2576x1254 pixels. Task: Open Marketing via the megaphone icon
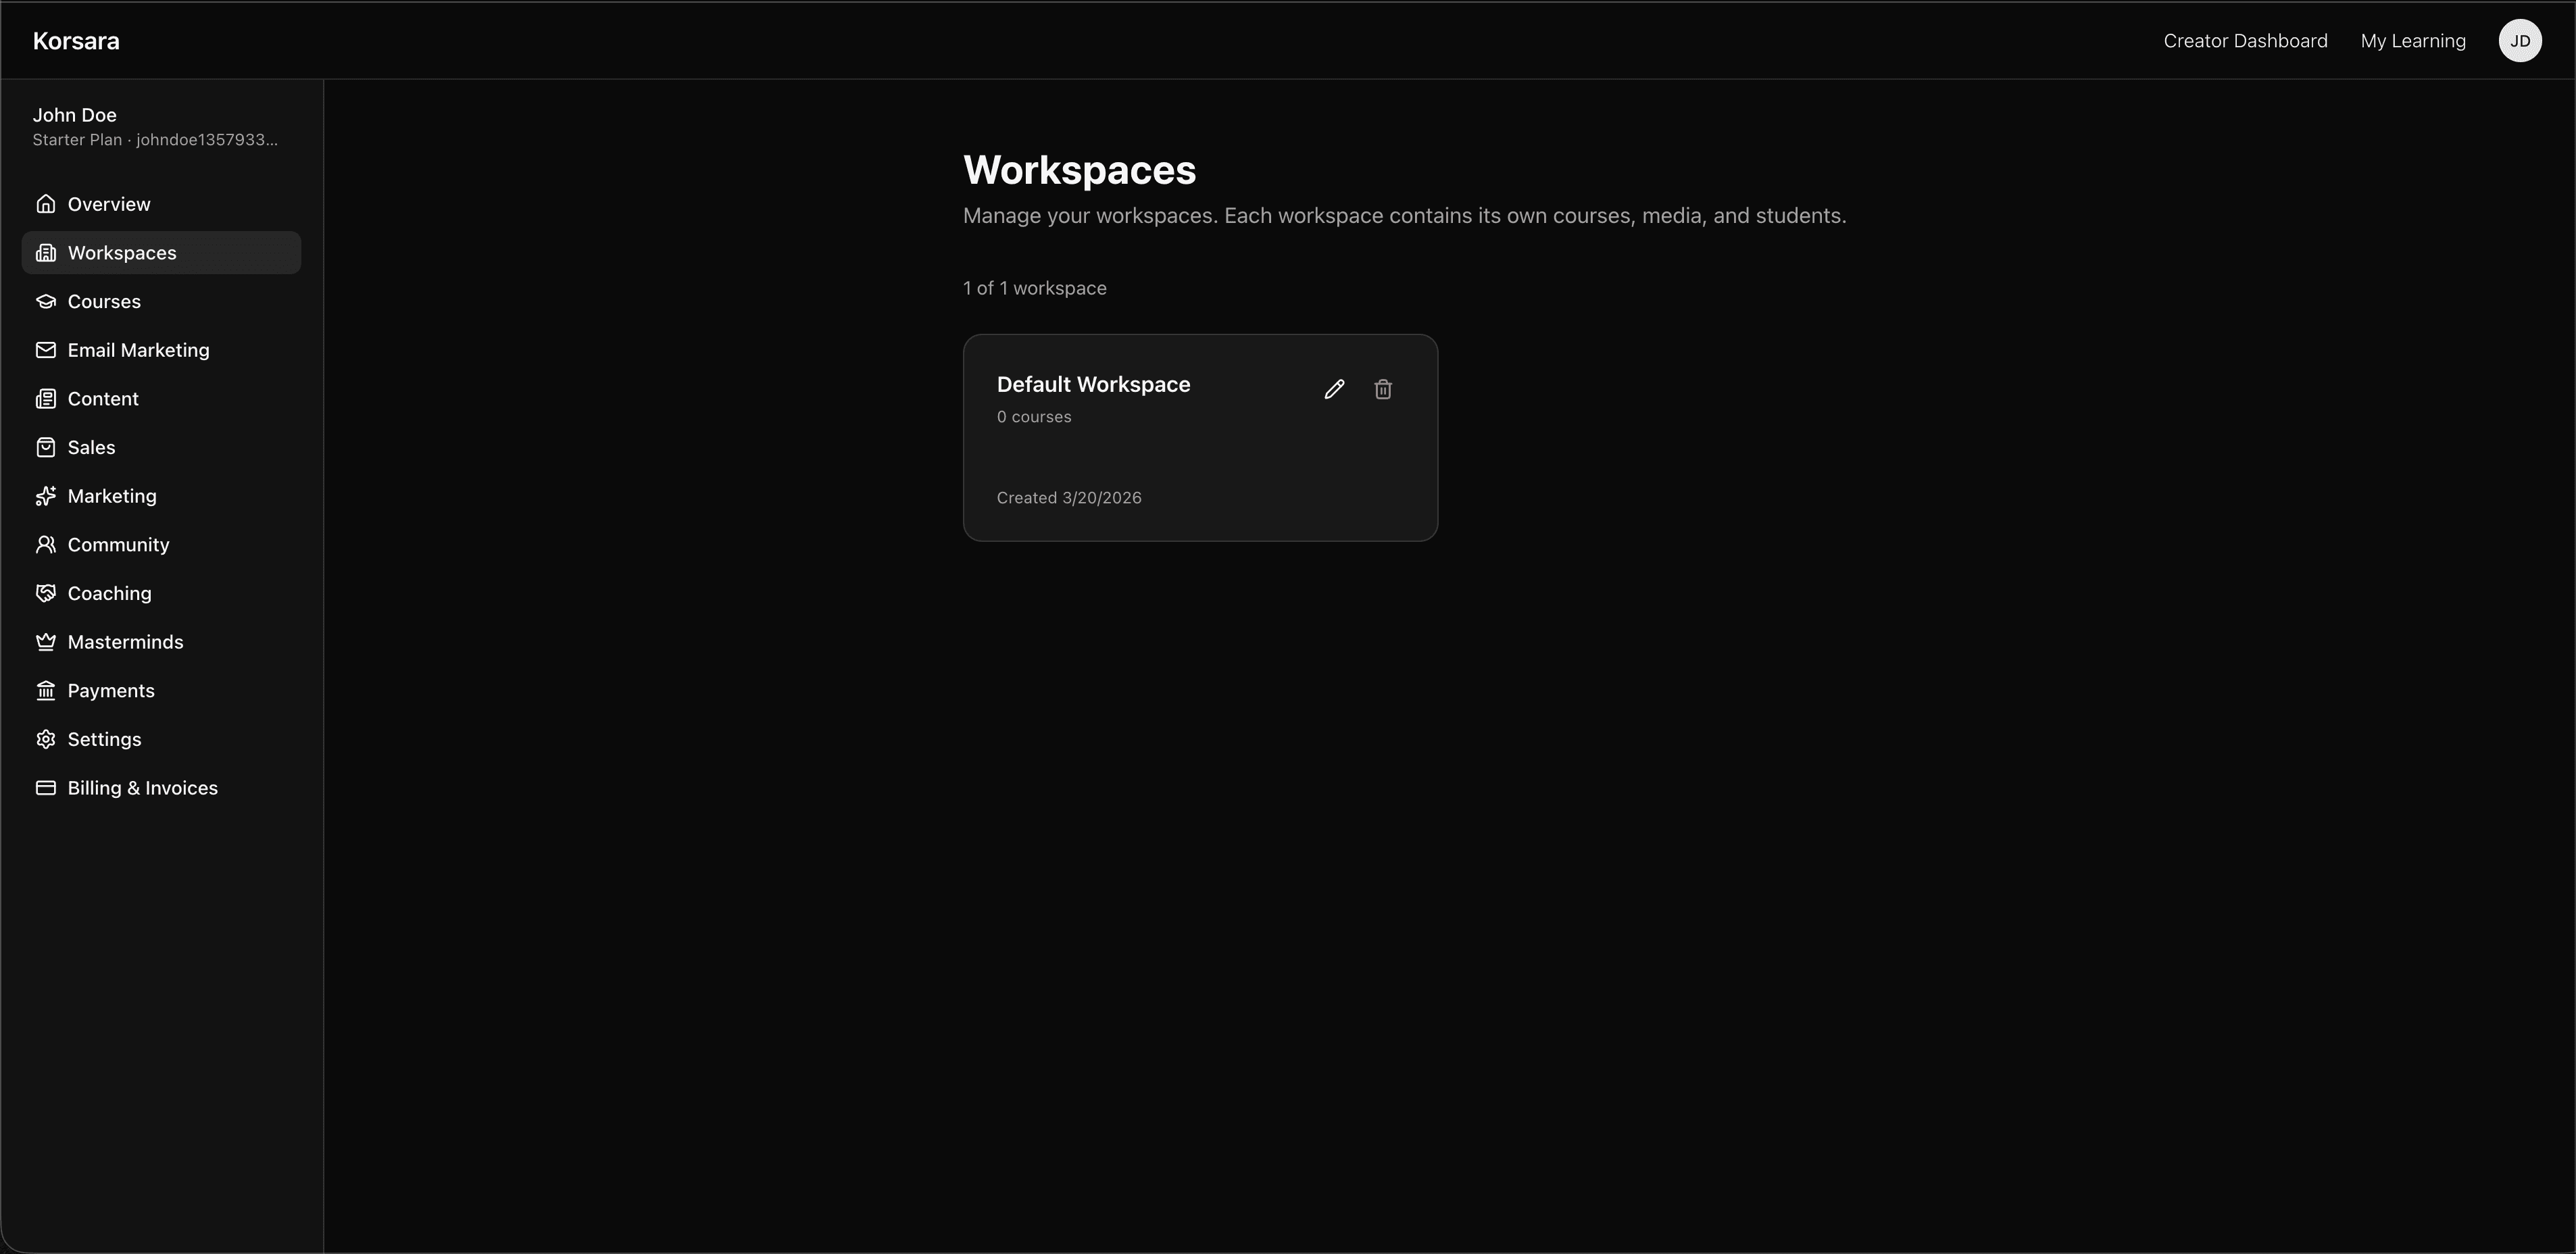pos(46,496)
